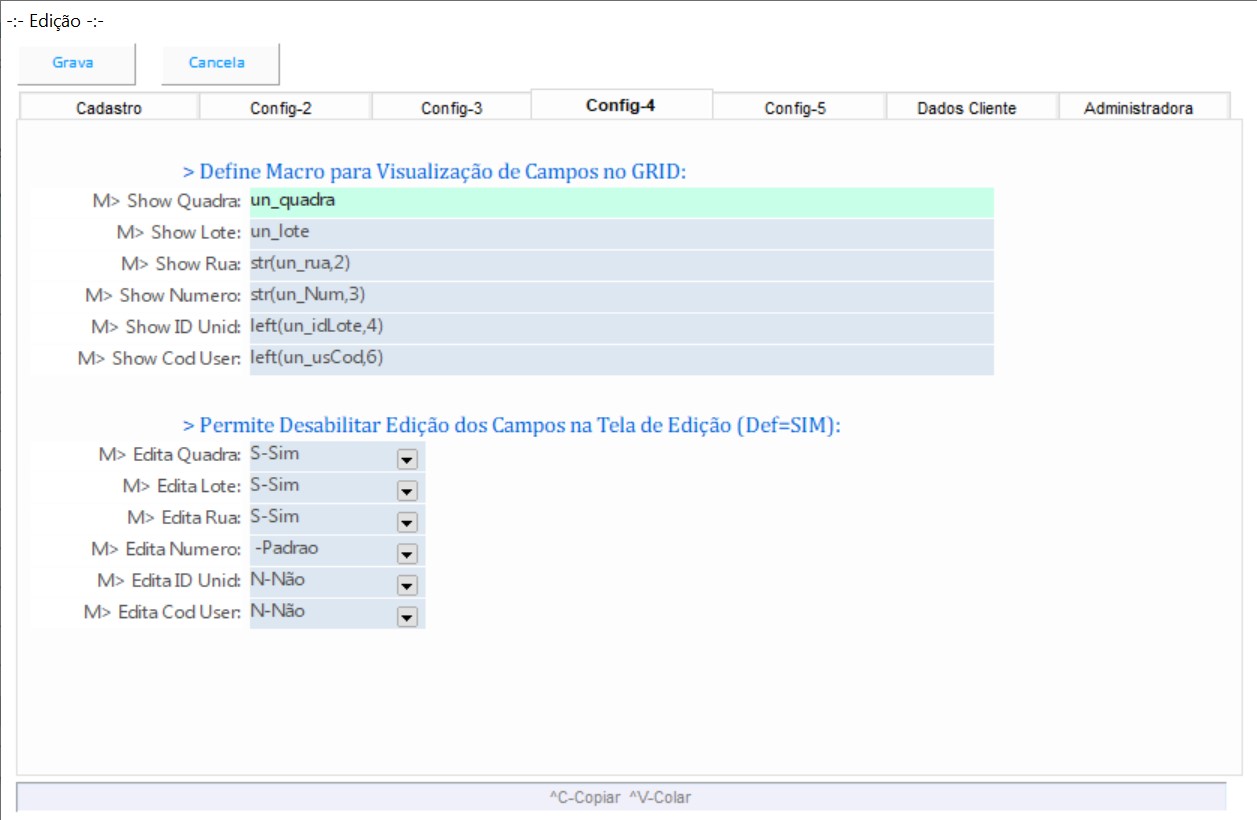Click the Show ID Unid field

[x=620, y=327]
